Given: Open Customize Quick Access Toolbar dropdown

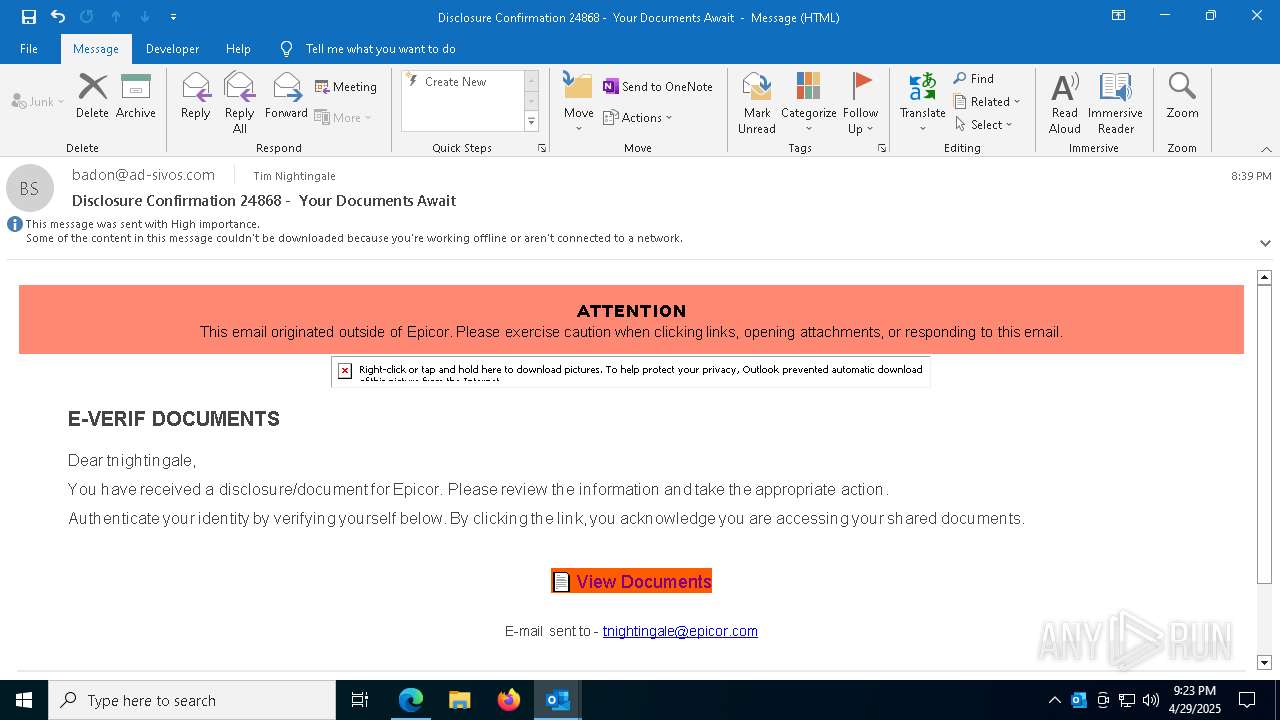Looking at the screenshot, I should tap(173, 17).
